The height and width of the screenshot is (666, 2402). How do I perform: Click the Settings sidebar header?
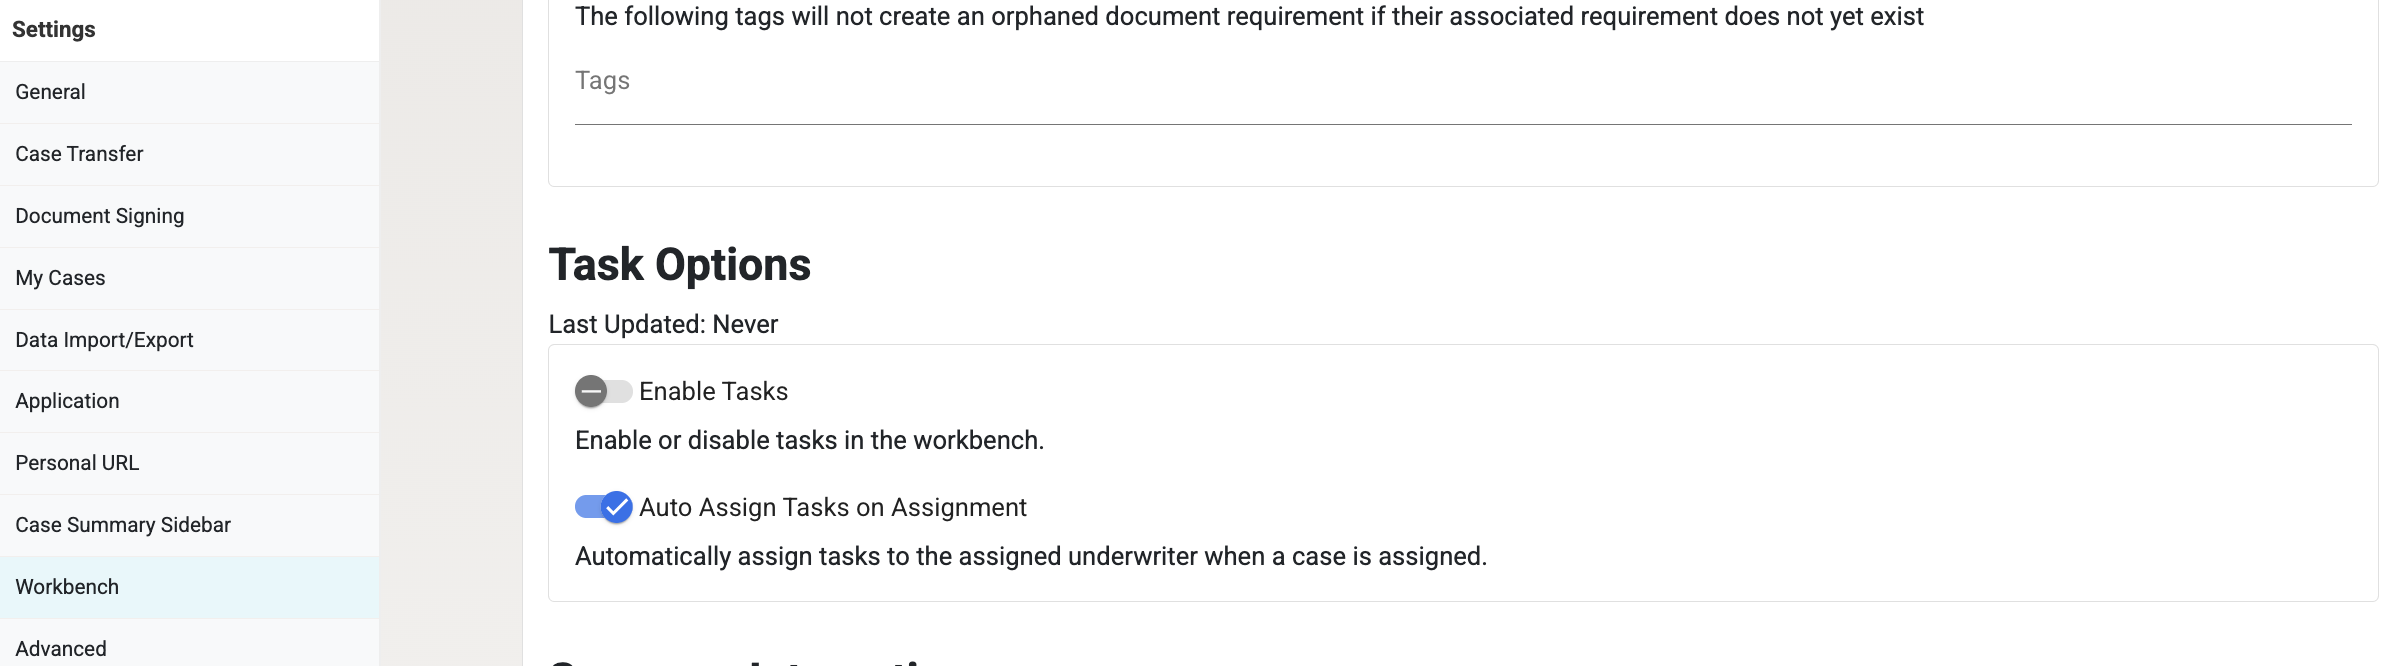click(x=54, y=30)
